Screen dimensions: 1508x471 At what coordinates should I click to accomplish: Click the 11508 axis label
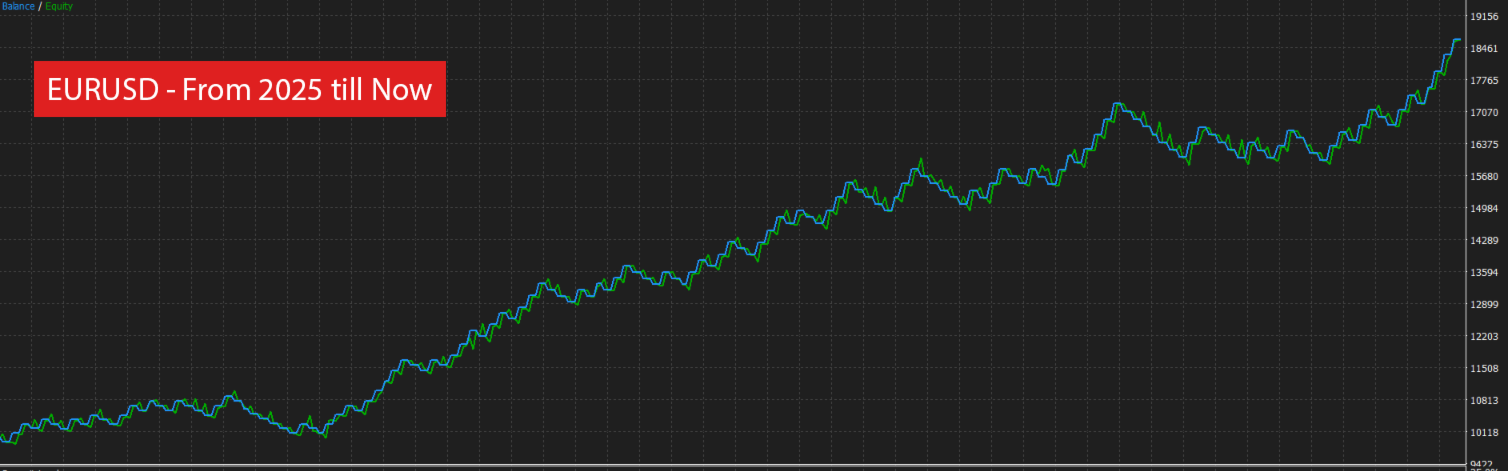pyautogui.click(x=1483, y=368)
